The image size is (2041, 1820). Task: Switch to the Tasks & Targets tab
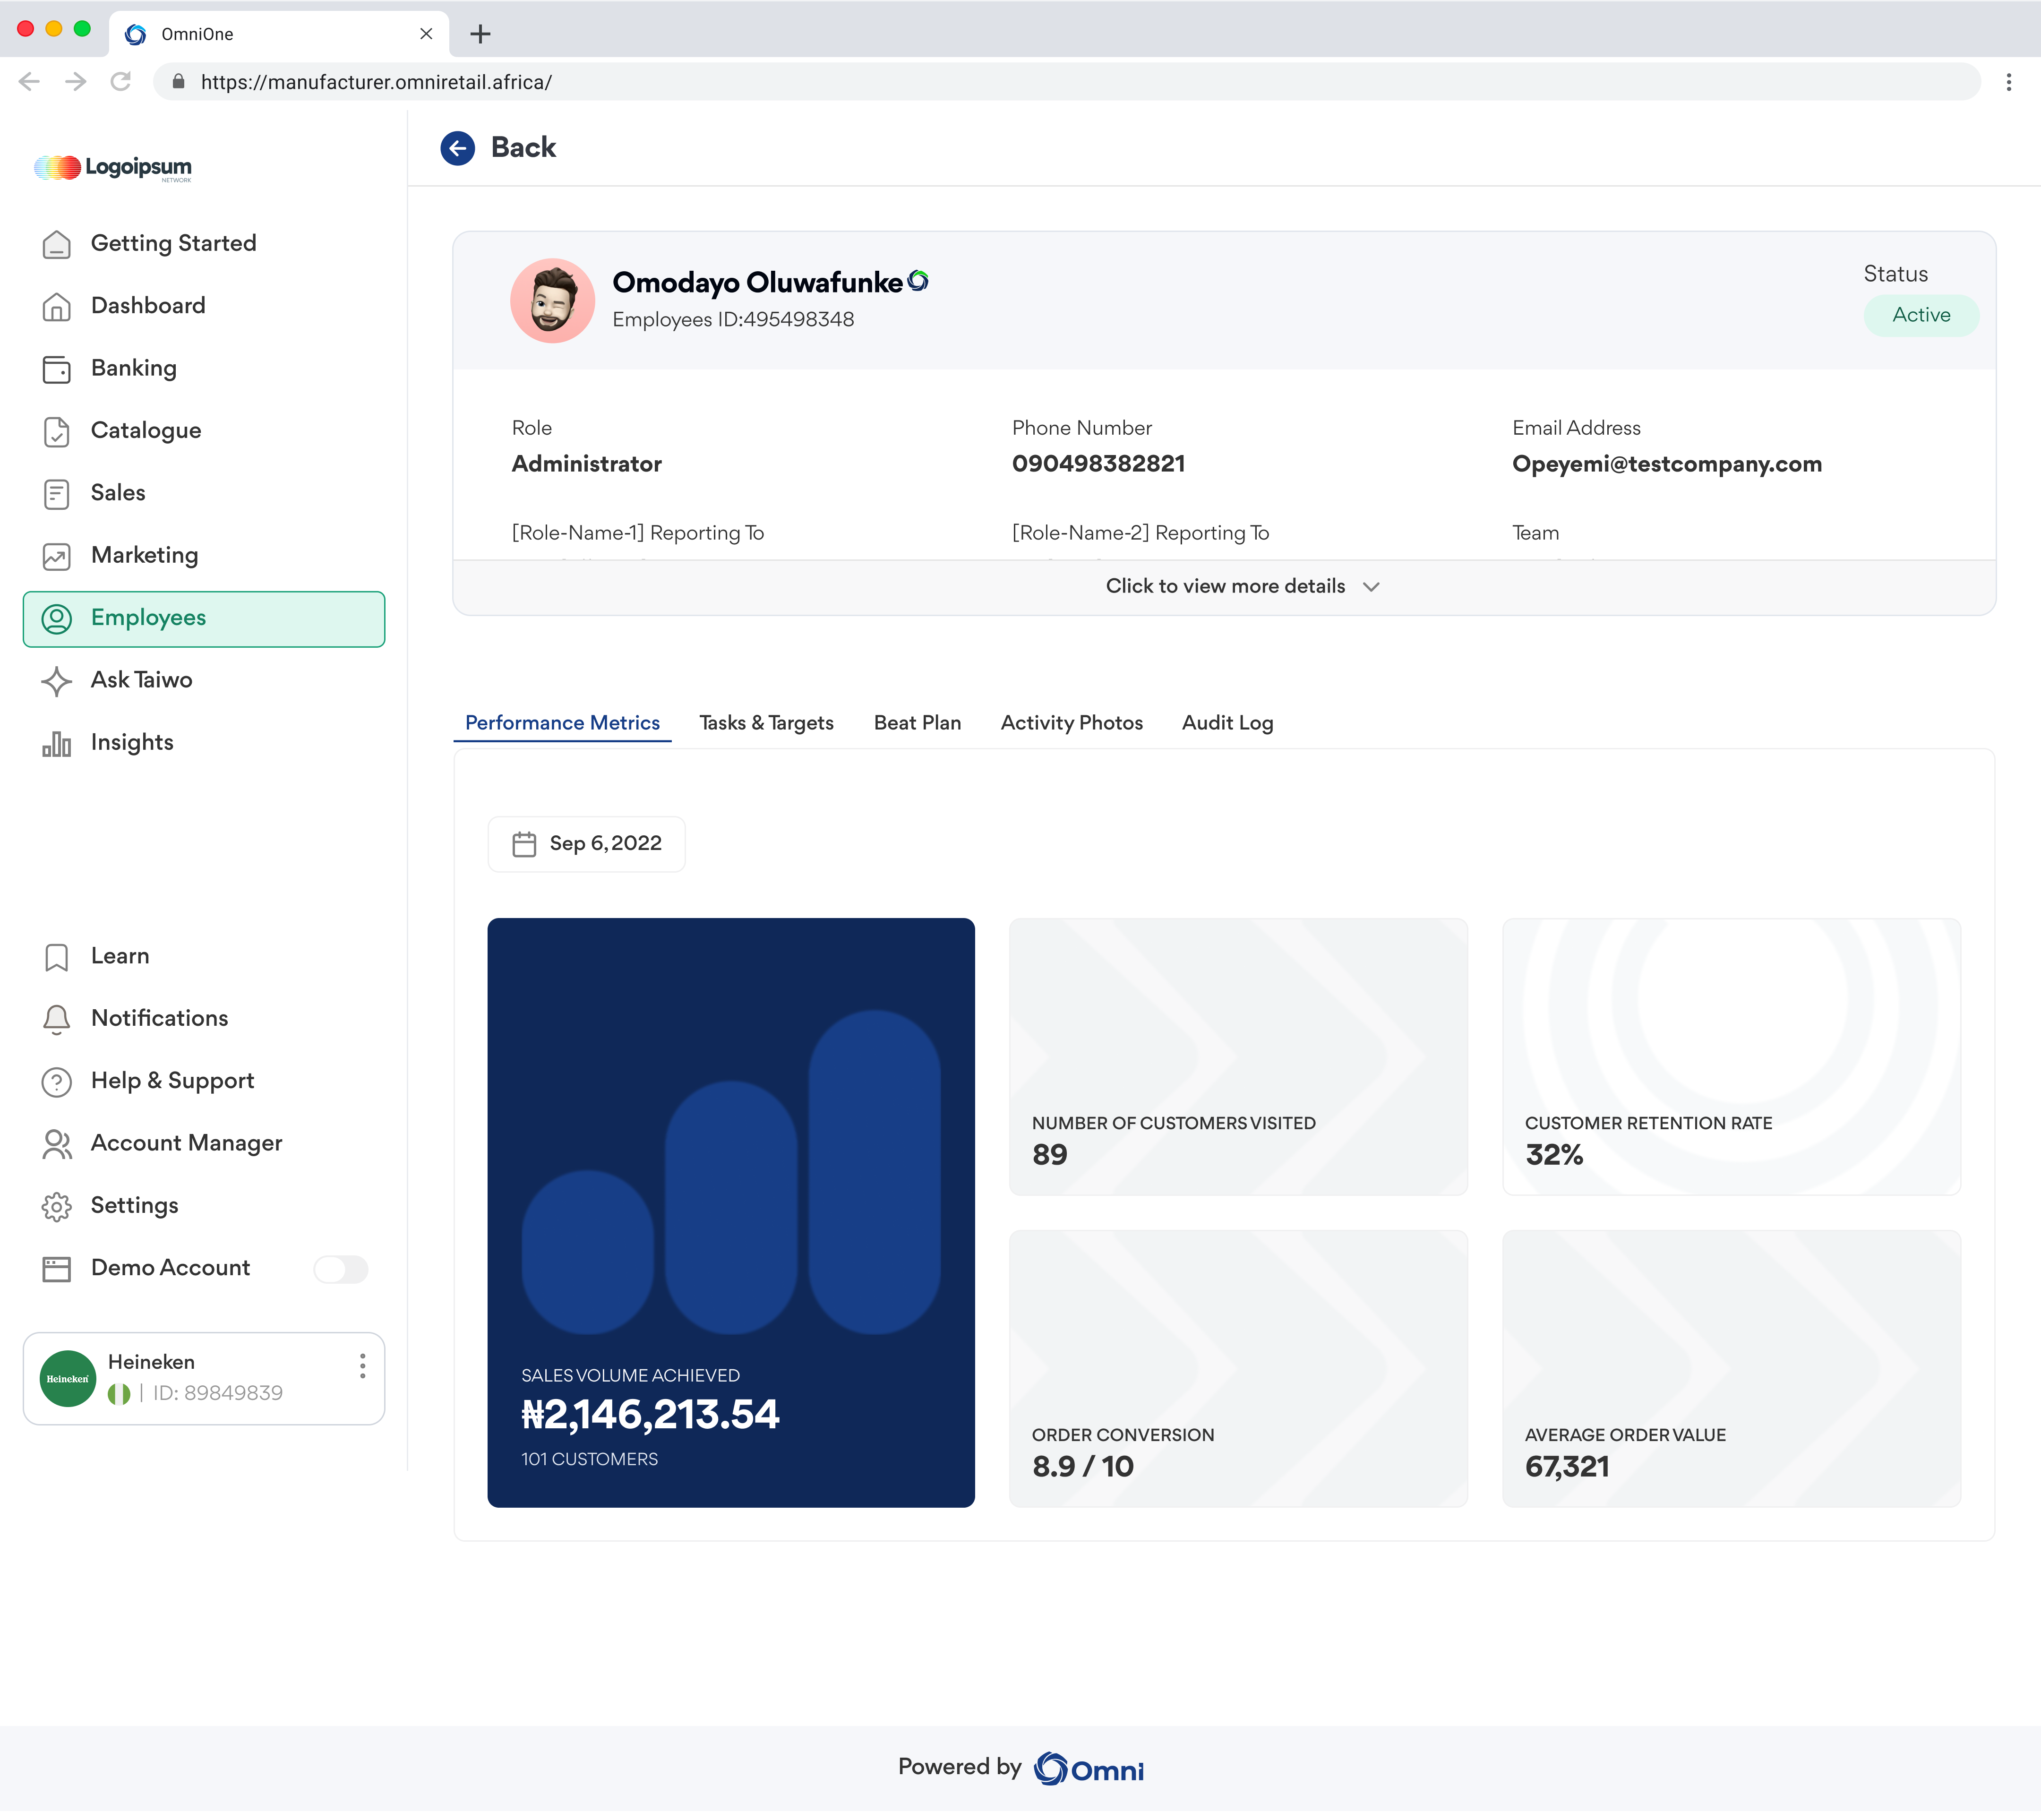[766, 723]
